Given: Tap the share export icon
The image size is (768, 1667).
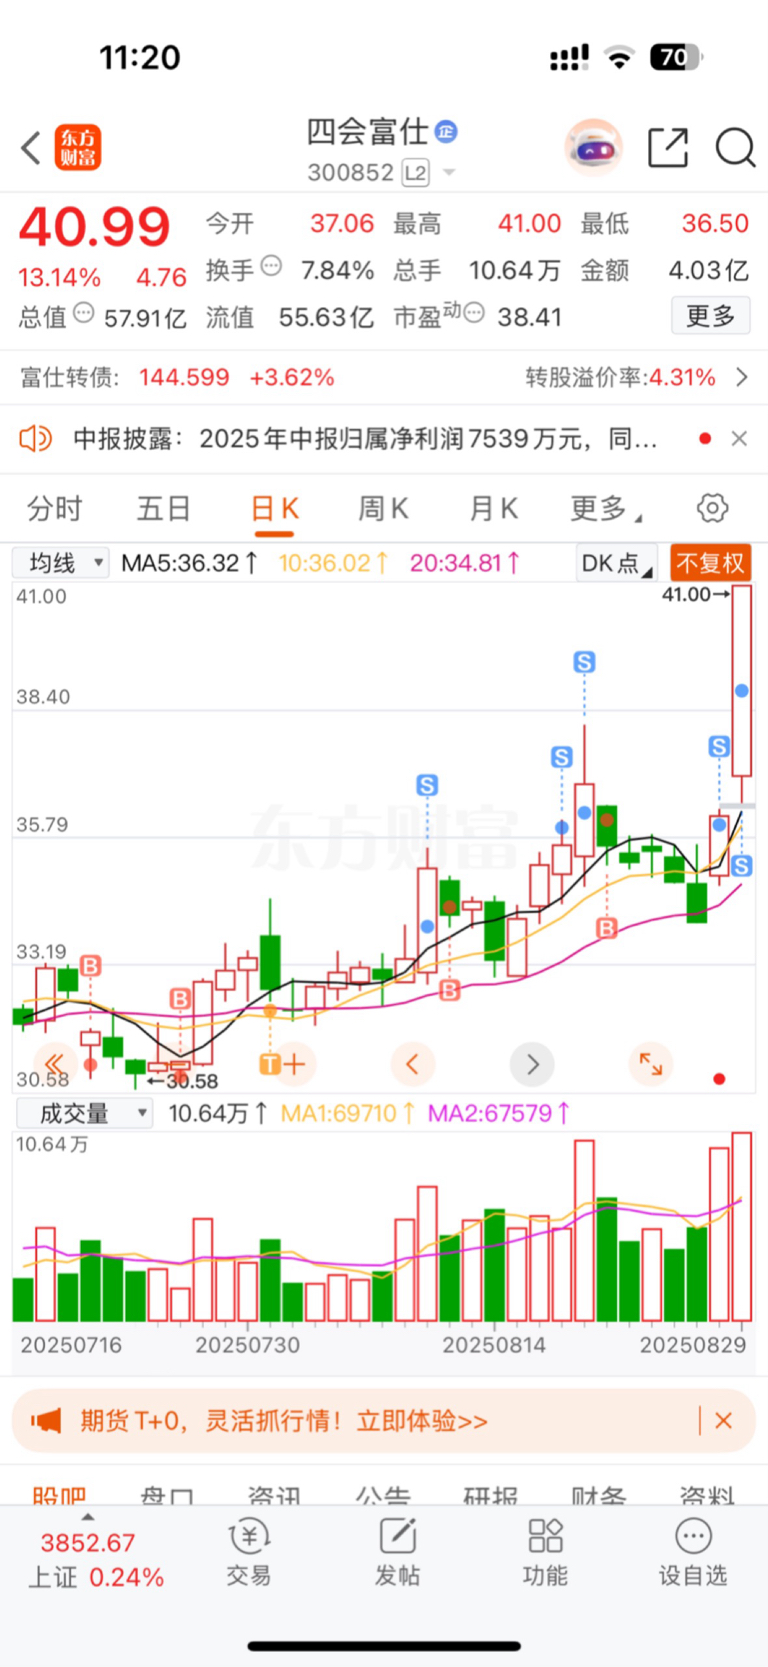Looking at the screenshot, I should coord(668,148).
